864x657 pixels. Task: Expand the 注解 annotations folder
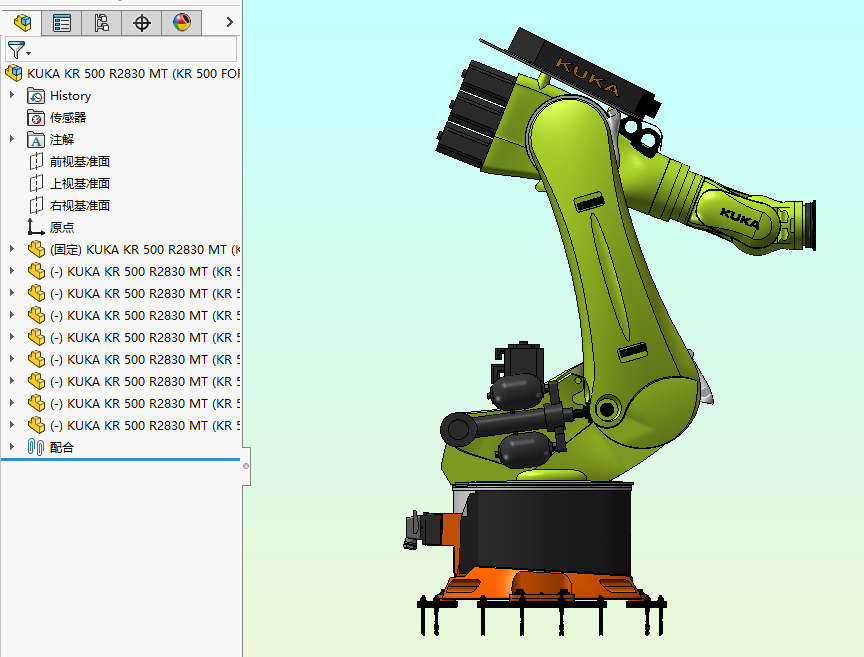click(x=12, y=139)
